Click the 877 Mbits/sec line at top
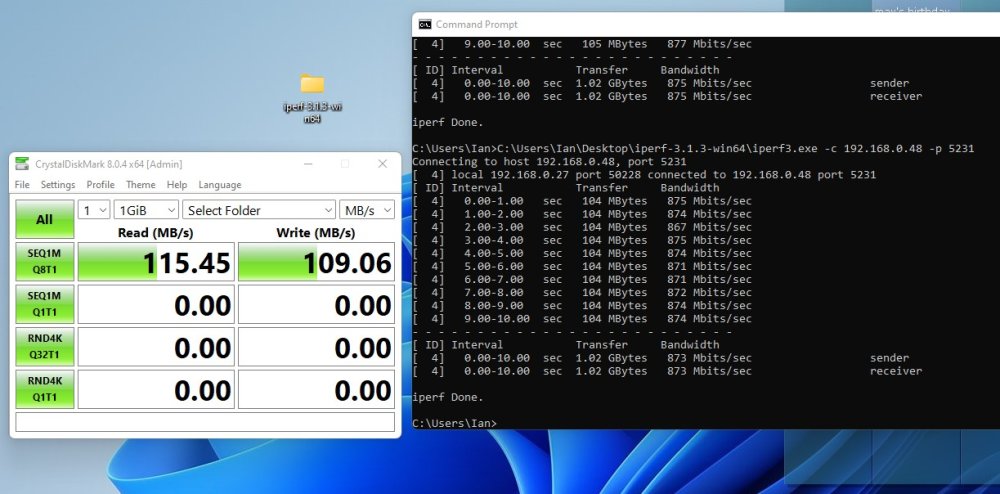The width and height of the screenshot is (1000, 494). [x=582, y=44]
